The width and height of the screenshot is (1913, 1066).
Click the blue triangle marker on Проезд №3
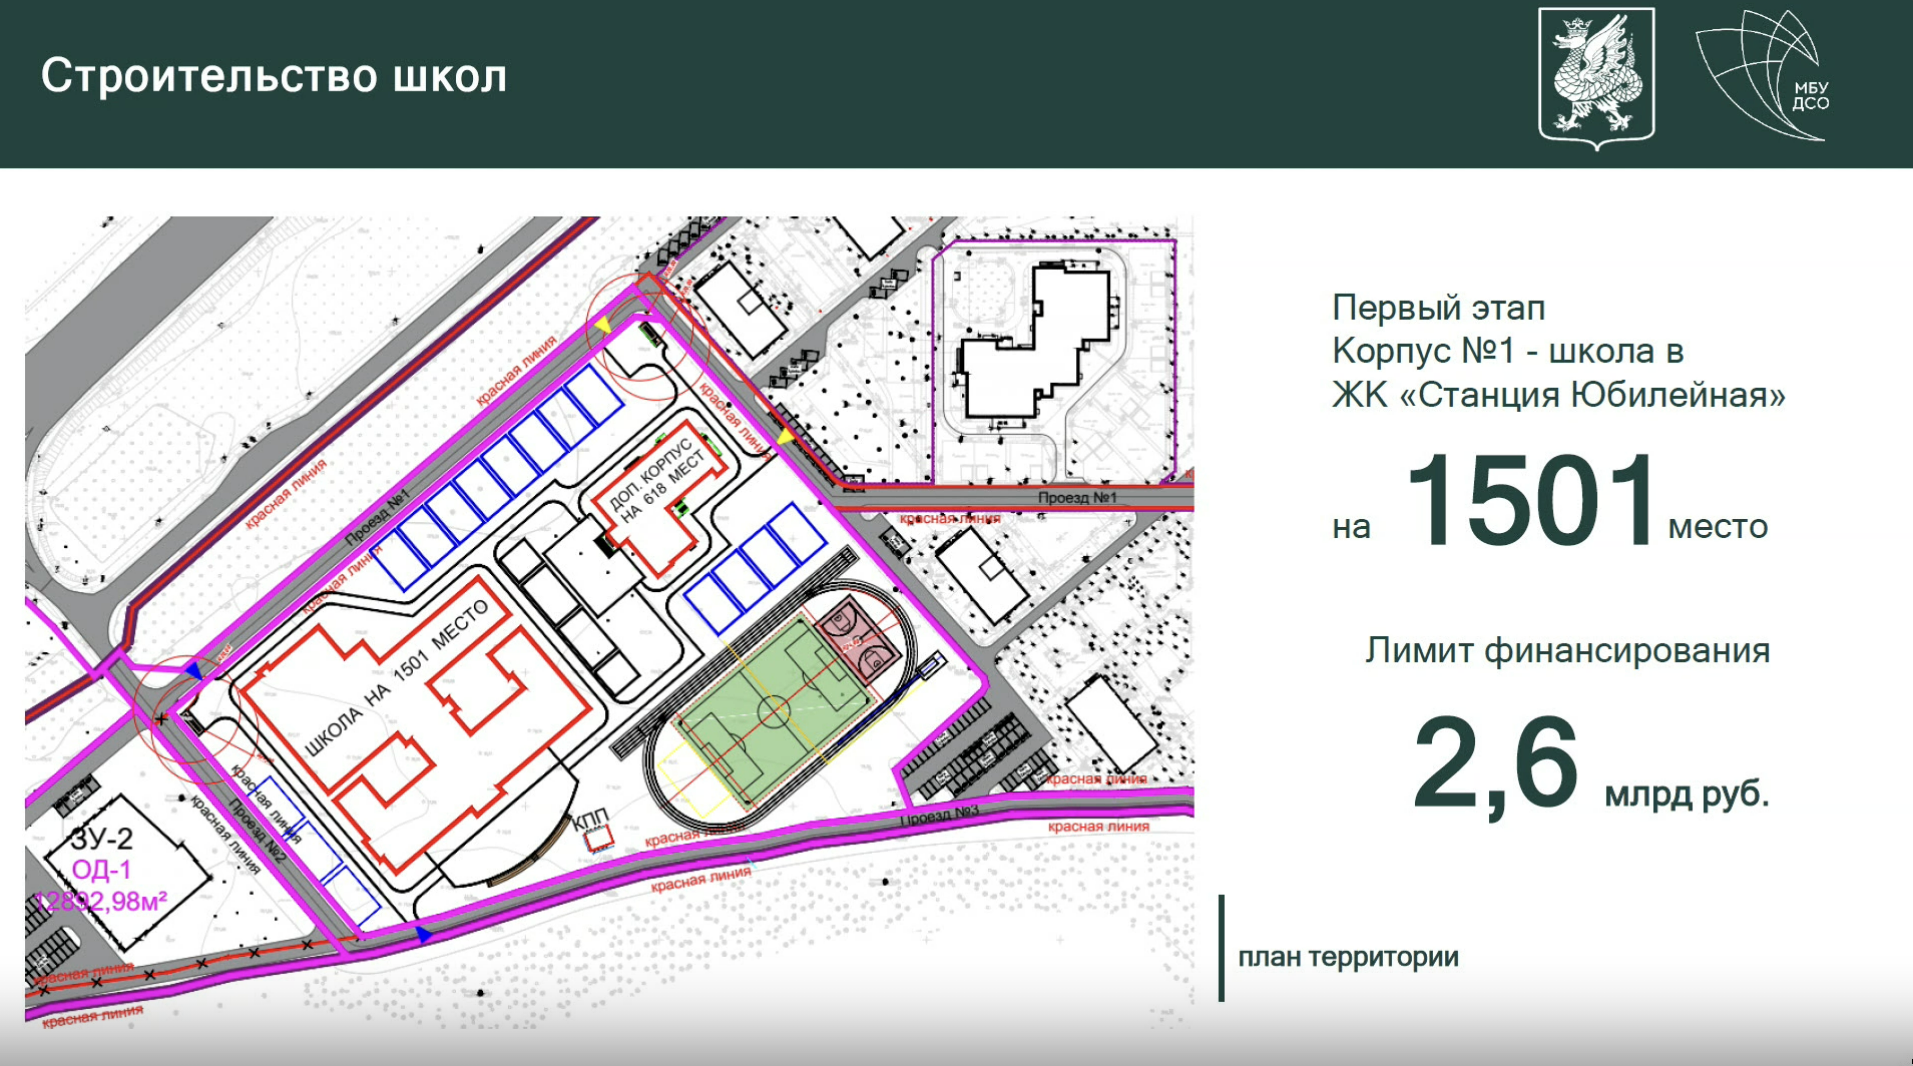(x=424, y=934)
